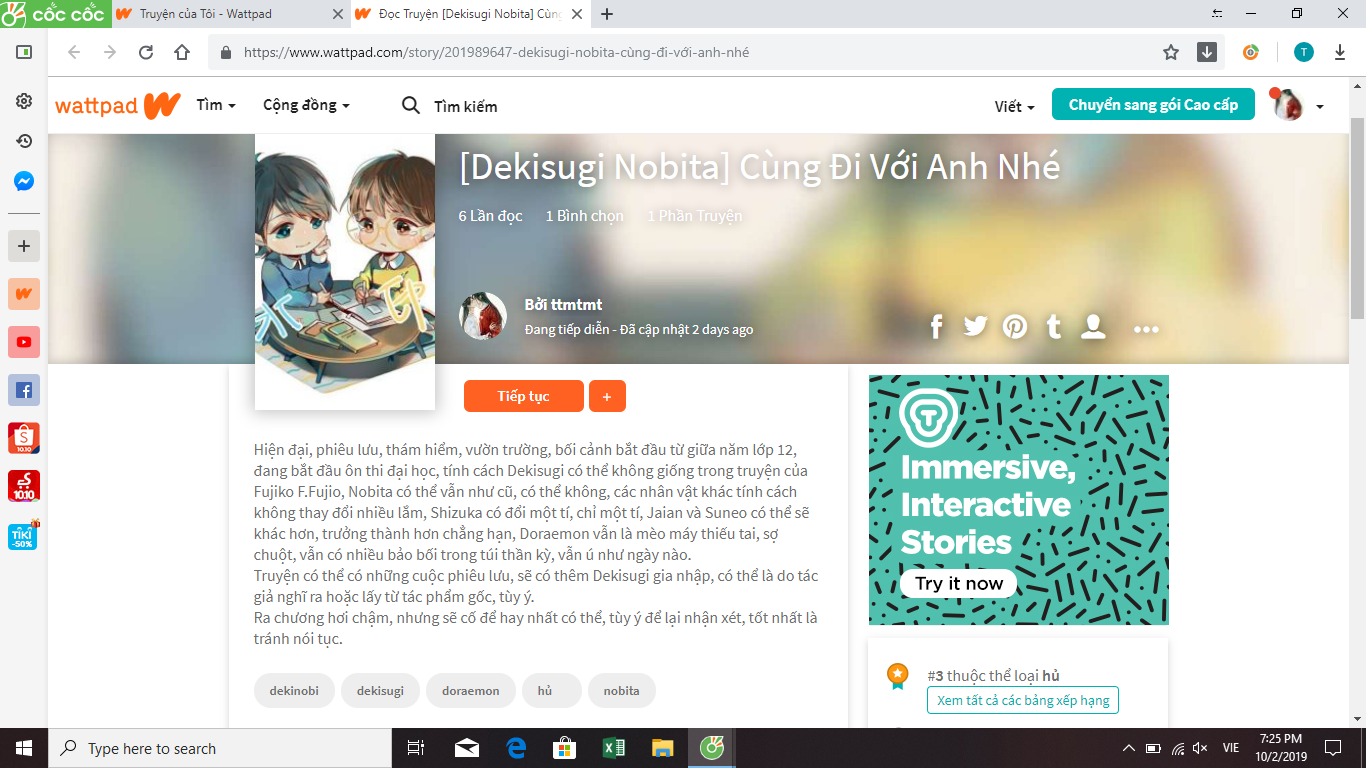Share story on Facebook icon

pyautogui.click(x=937, y=327)
